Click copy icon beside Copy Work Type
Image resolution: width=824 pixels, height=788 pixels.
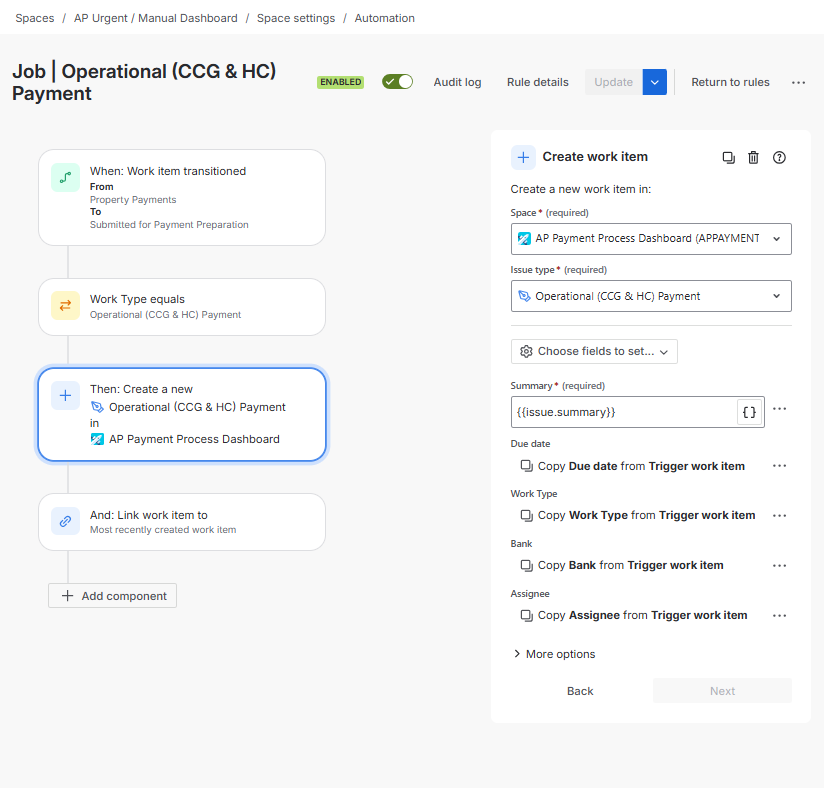click(x=527, y=515)
